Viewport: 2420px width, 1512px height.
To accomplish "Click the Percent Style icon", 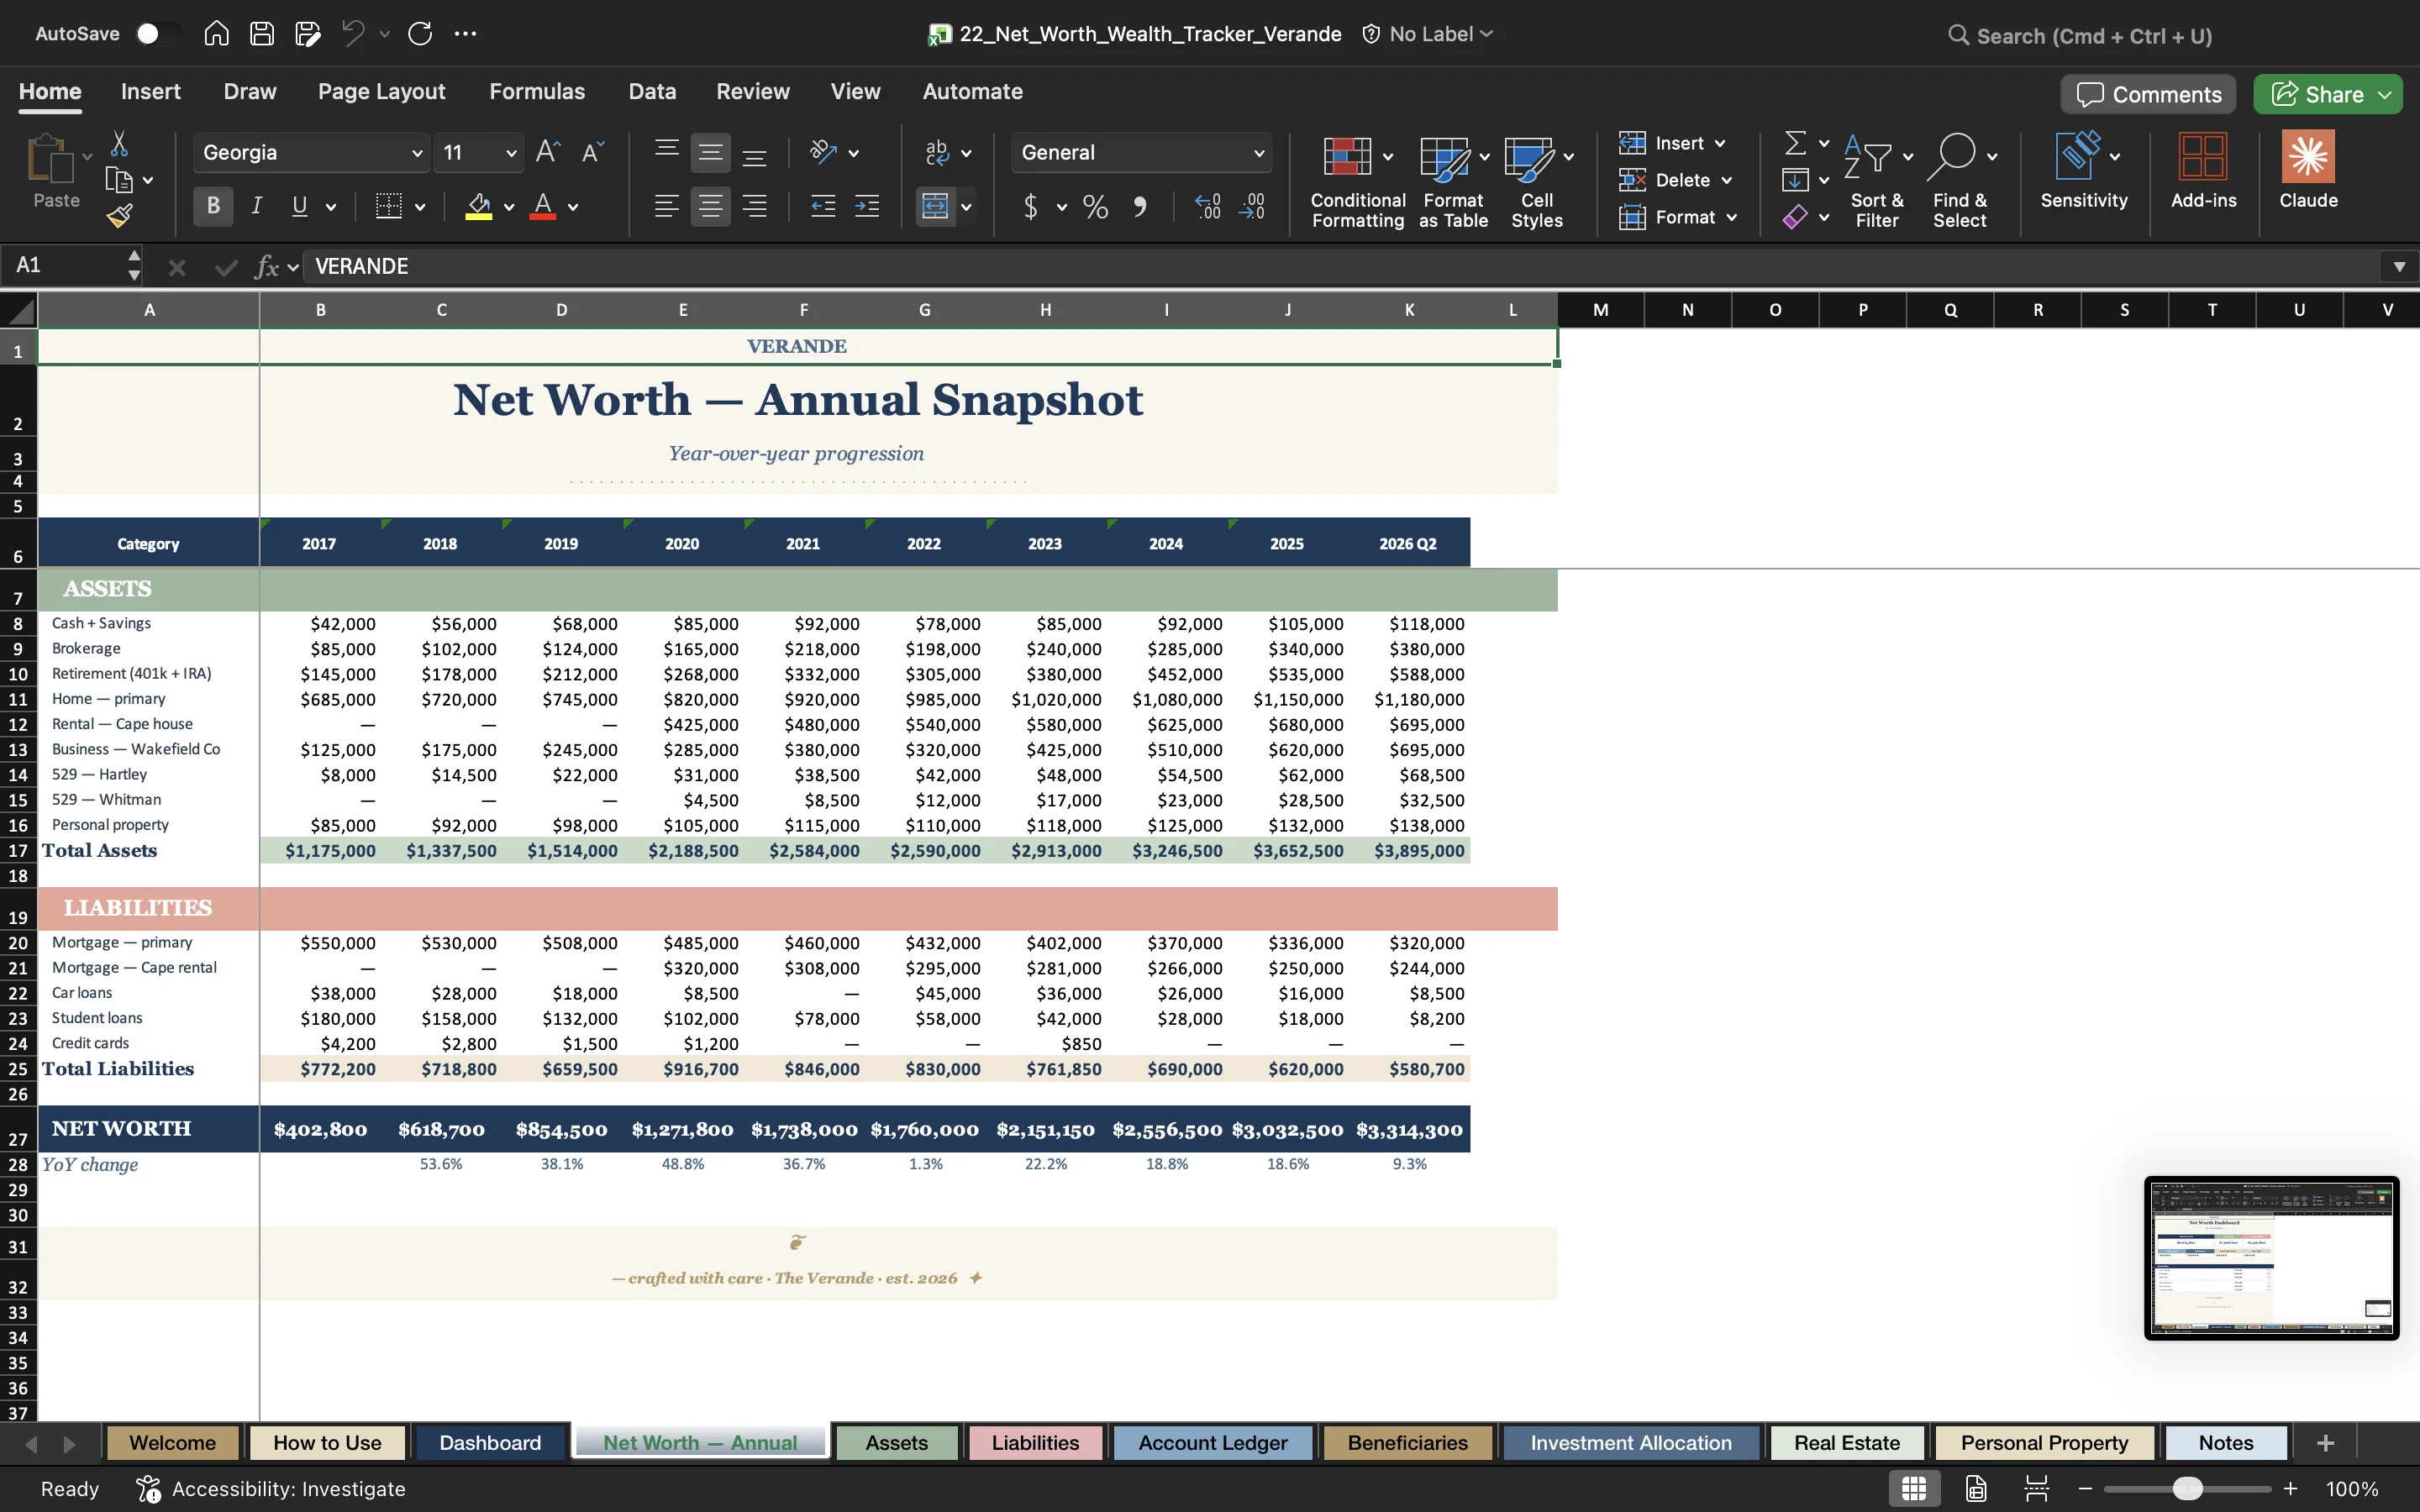I will [x=1095, y=207].
